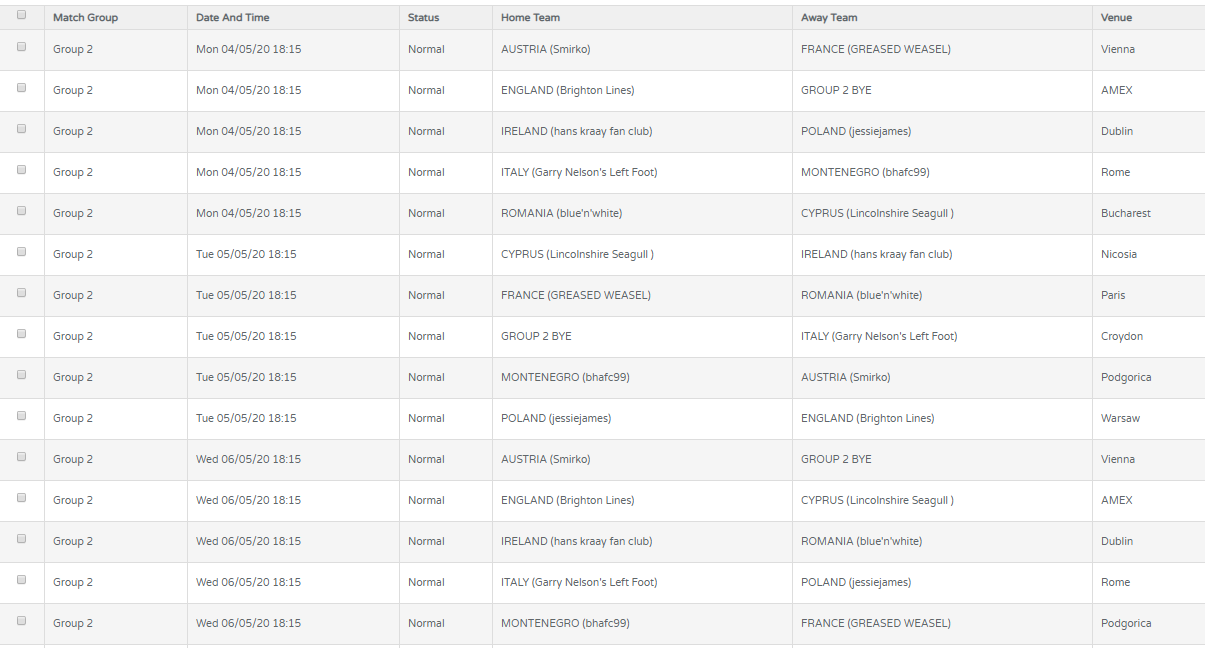This screenshot has height=648, width=1205.
Task: Click the Venue column header
Action: 1116,17
